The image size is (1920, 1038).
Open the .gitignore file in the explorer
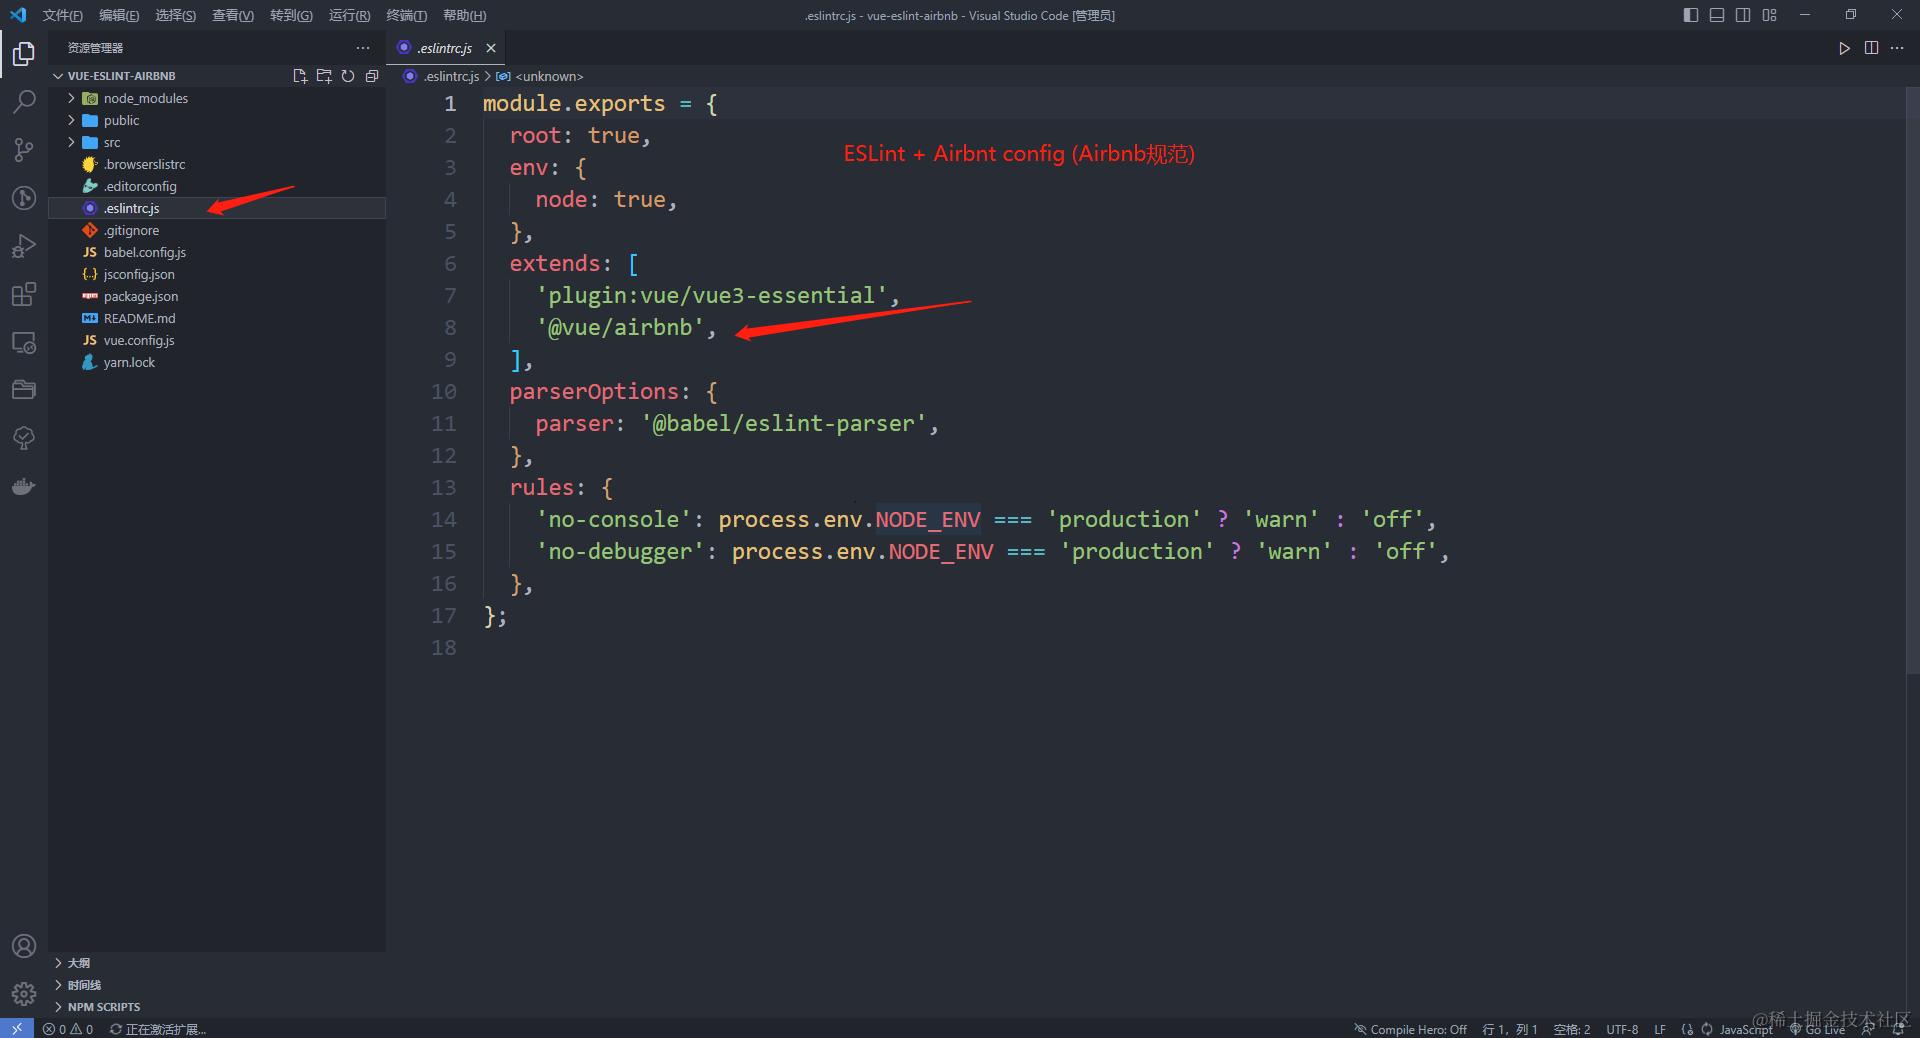coord(217,230)
